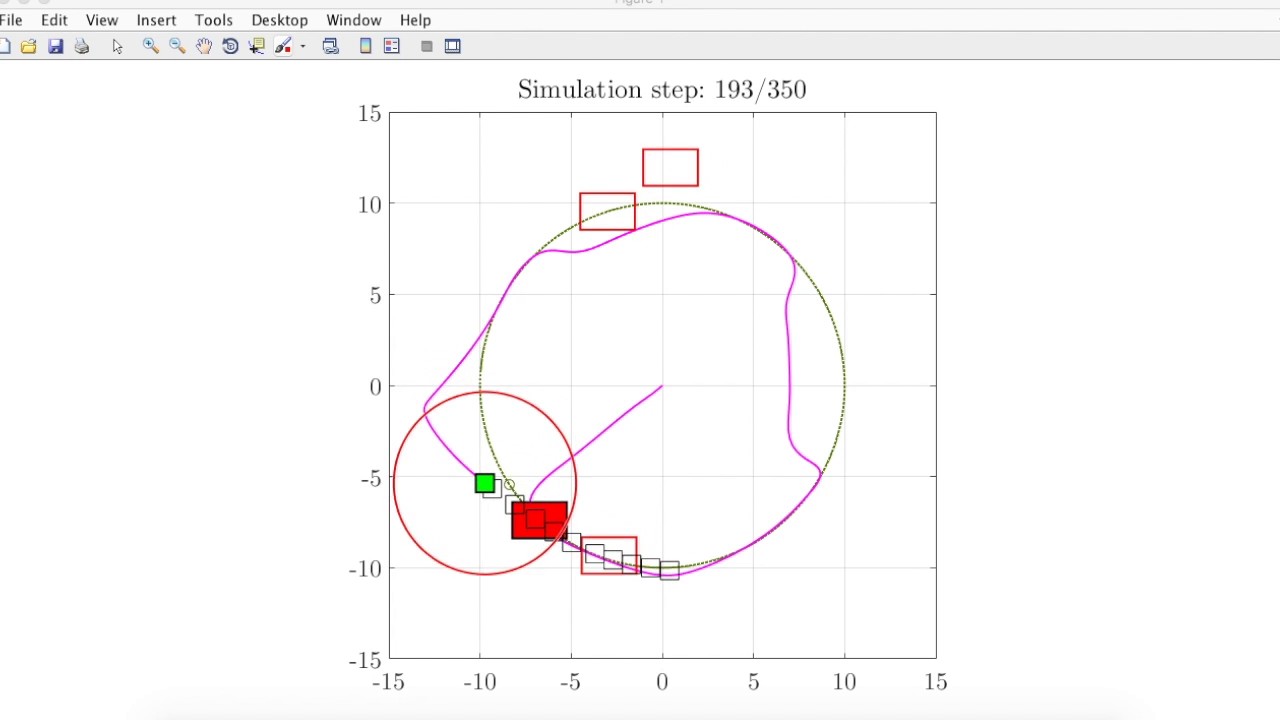Select the Data Cursor tool

257,46
